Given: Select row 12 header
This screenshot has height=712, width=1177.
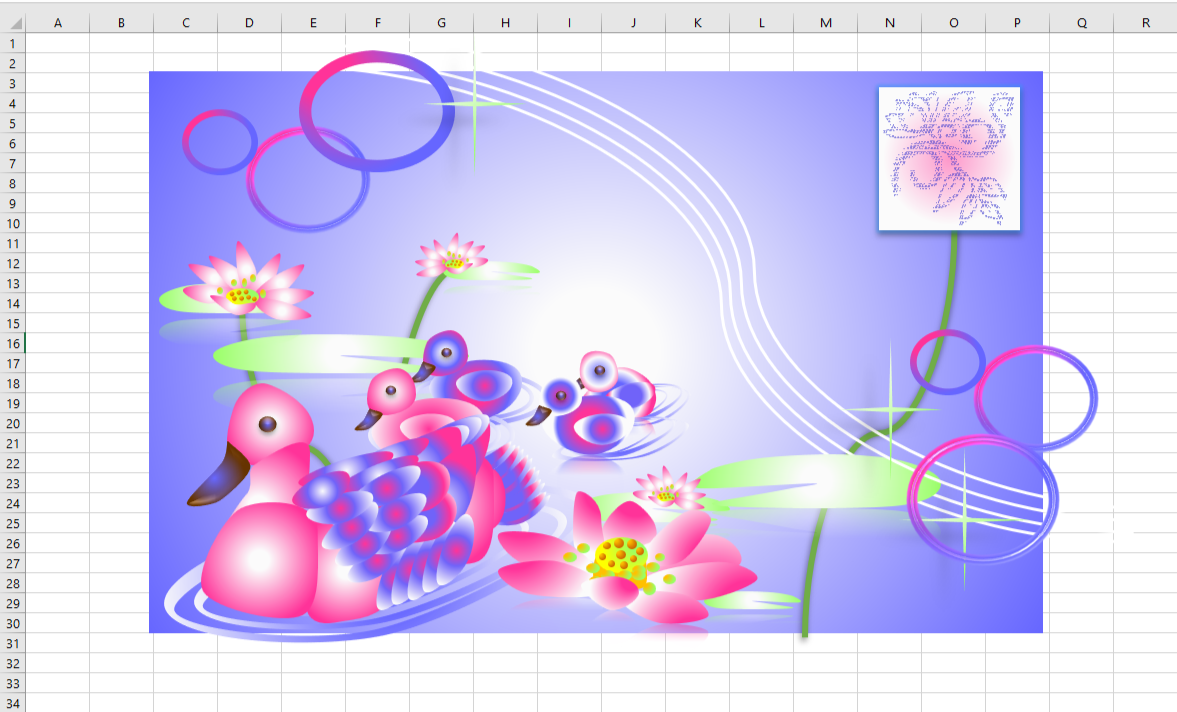Looking at the screenshot, I should (x=13, y=263).
